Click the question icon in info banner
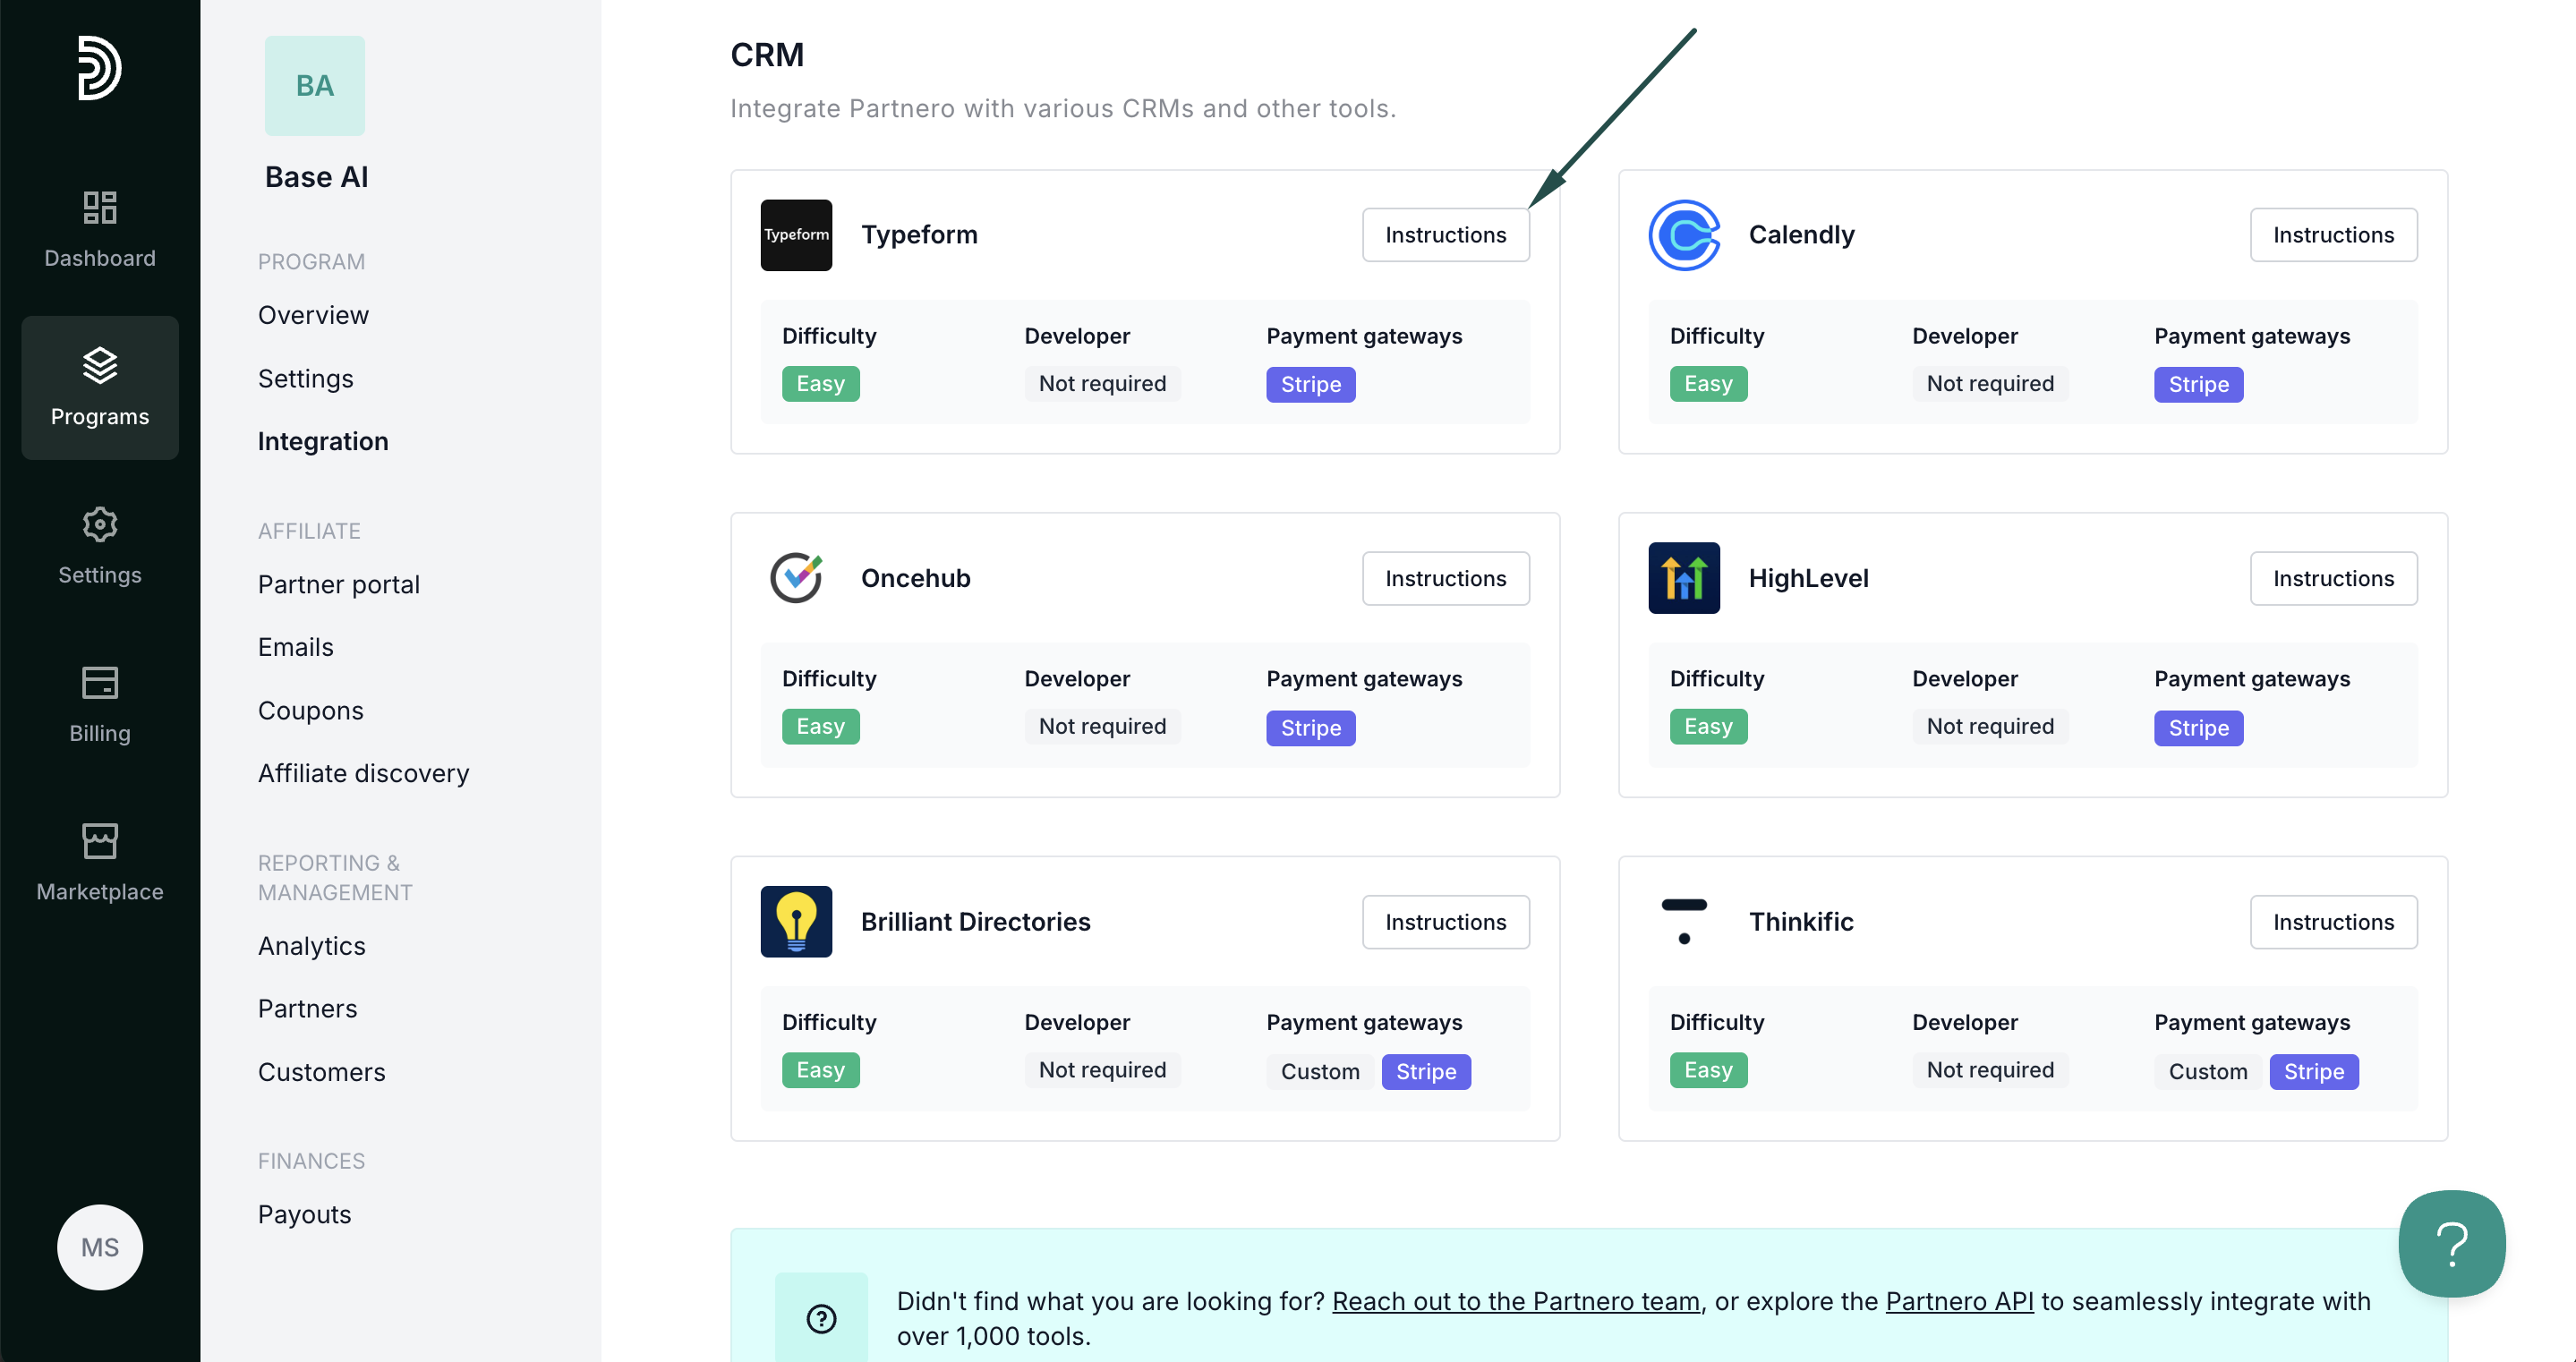 [x=821, y=1318]
